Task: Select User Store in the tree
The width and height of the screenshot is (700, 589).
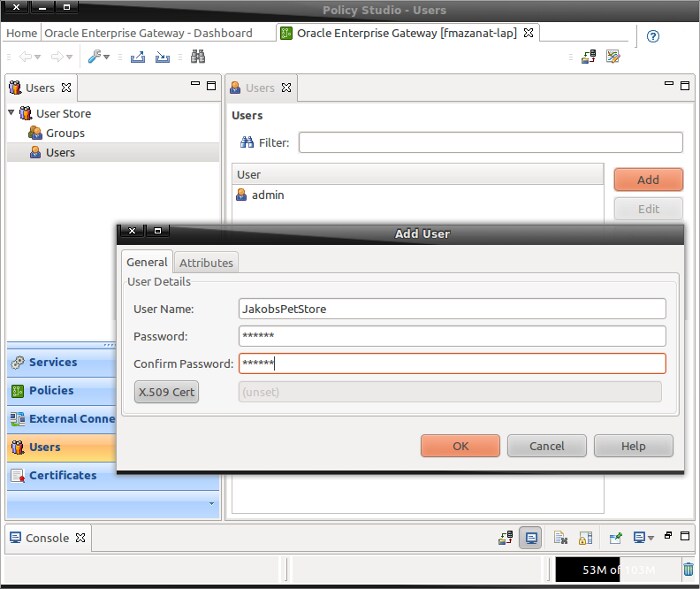Action: click(x=63, y=113)
